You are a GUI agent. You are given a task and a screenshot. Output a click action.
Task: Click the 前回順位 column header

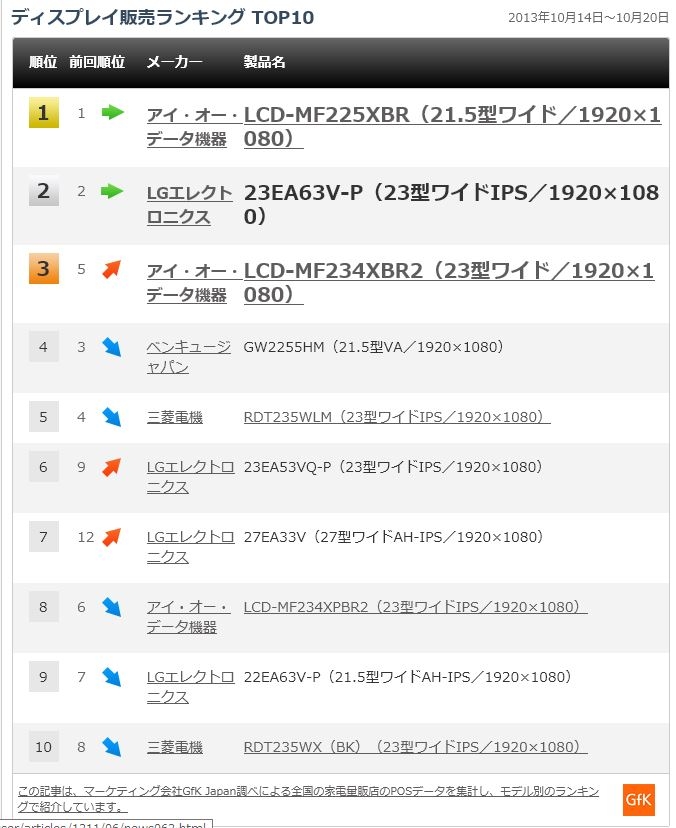[97, 62]
